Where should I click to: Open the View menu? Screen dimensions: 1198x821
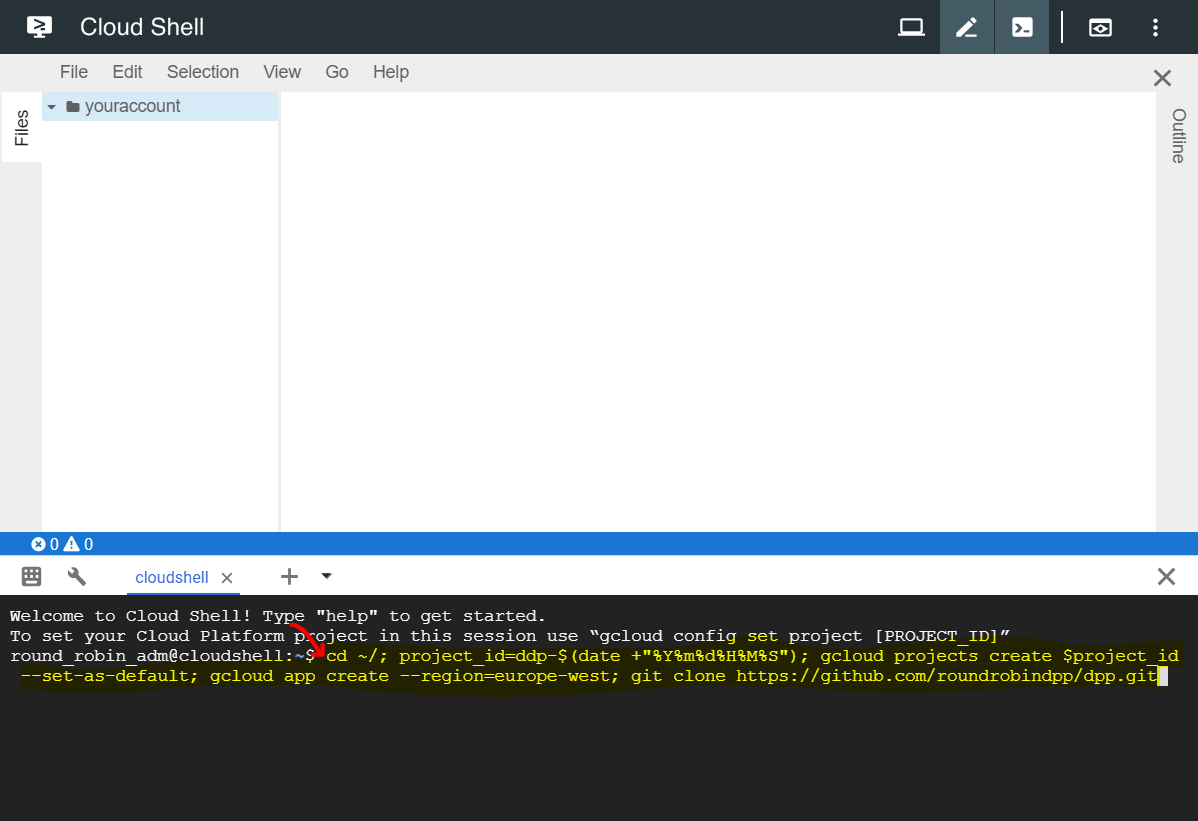coord(282,72)
